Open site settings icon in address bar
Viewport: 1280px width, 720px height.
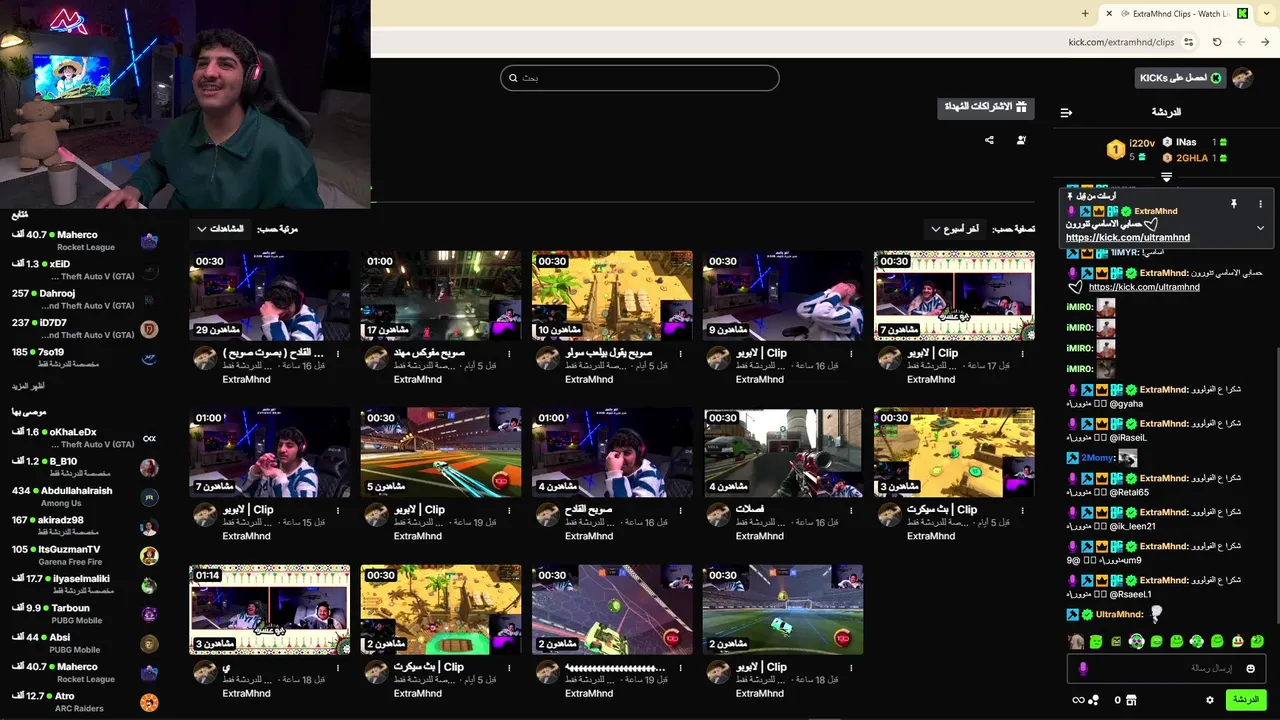click(x=1188, y=42)
